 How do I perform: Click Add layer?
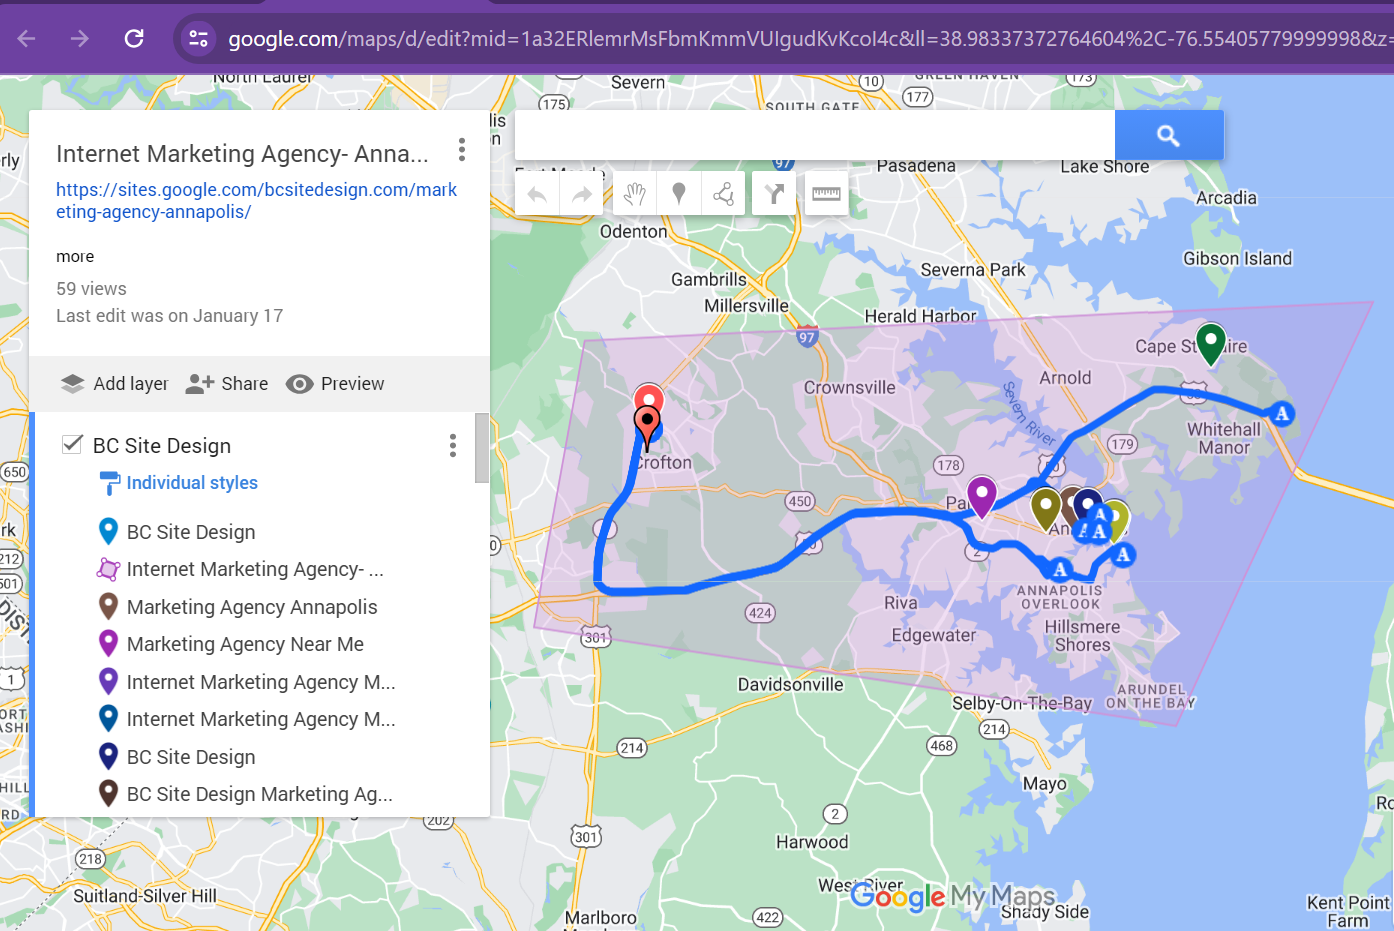click(115, 384)
